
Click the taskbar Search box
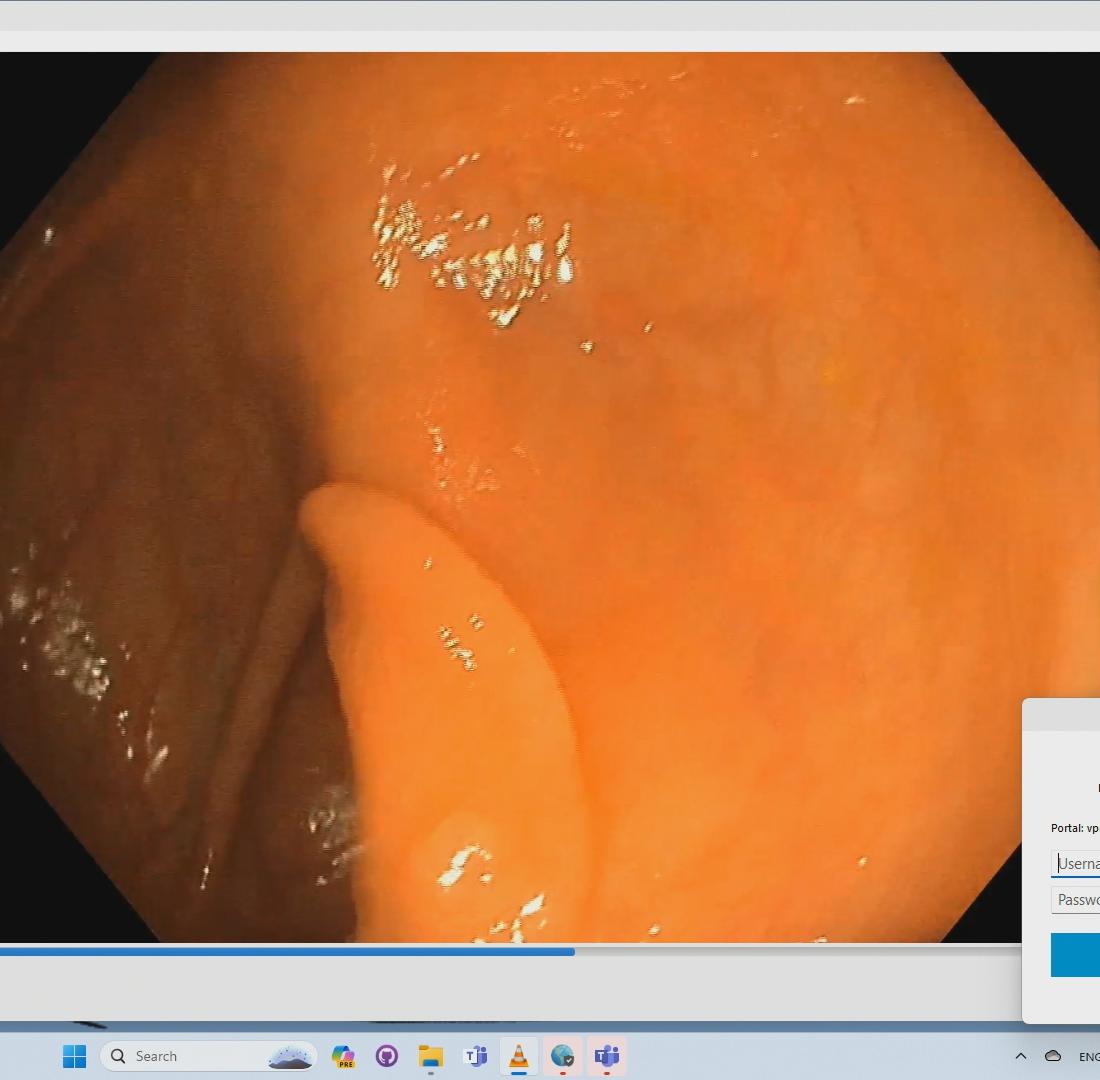[208, 1056]
